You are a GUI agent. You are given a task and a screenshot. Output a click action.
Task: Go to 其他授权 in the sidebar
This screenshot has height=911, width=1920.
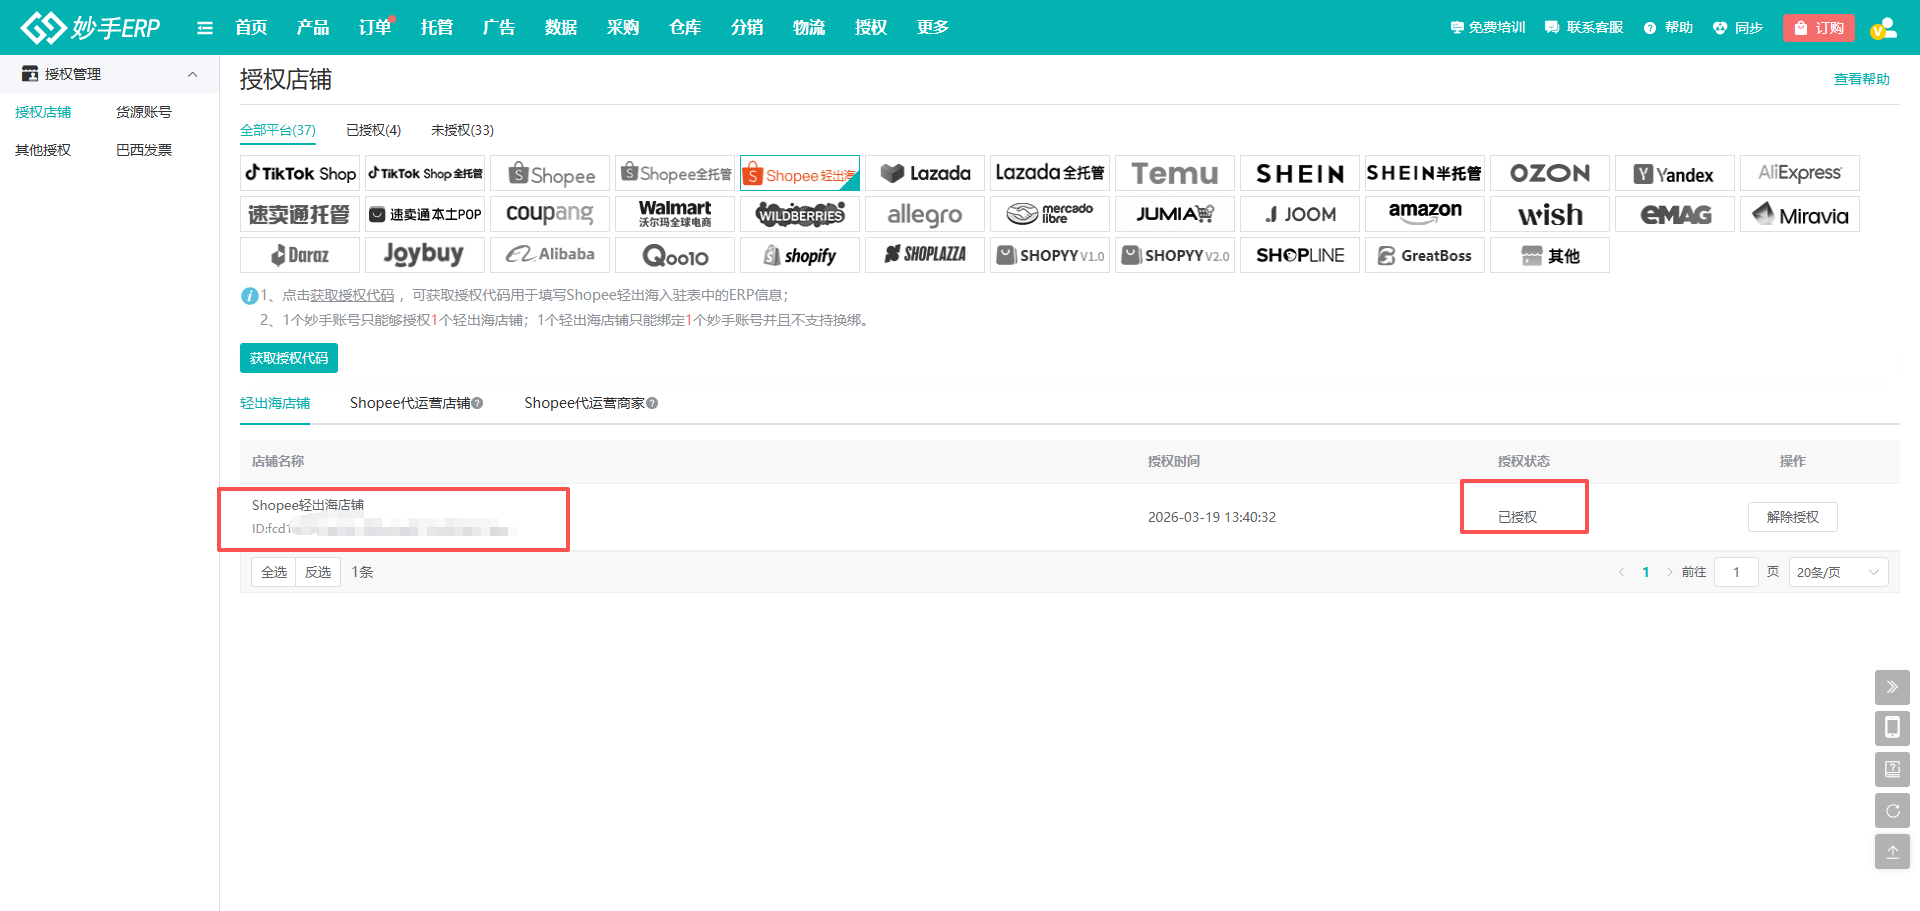(43, 150)
